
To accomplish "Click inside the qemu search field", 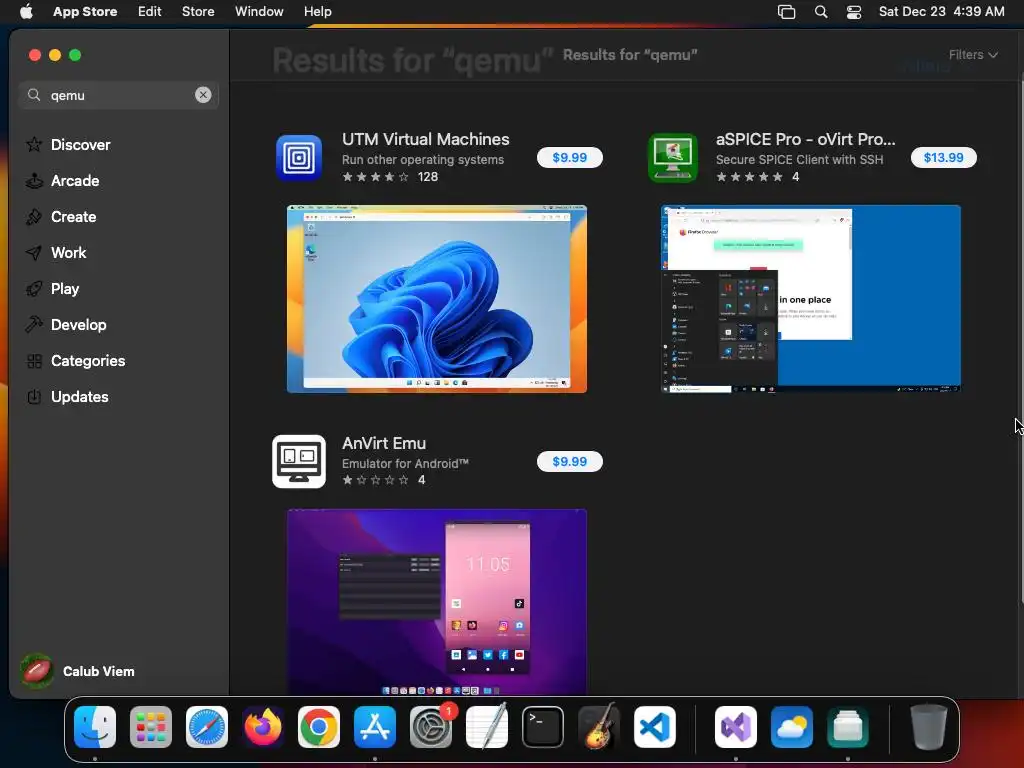I will point(119,95).
